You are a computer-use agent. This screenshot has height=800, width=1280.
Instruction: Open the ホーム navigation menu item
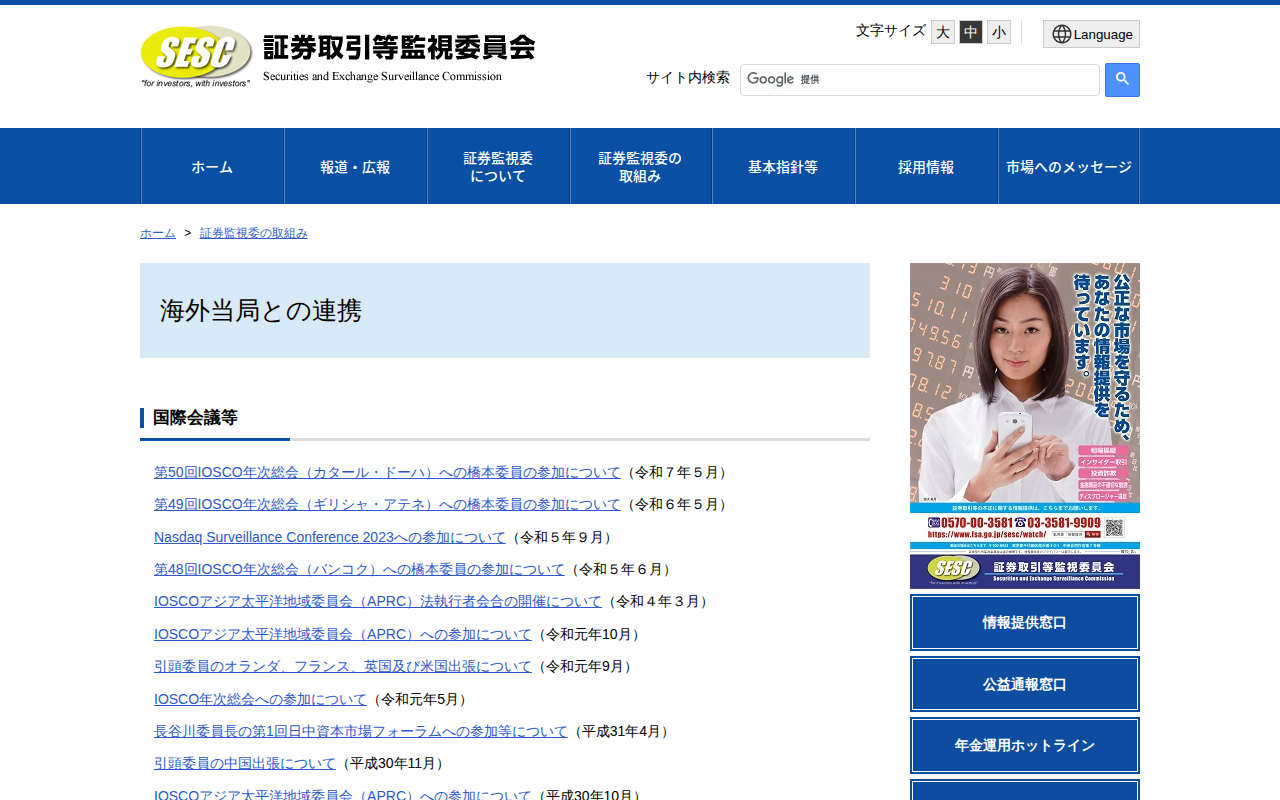pyautogui.click(x=212, y=166)
